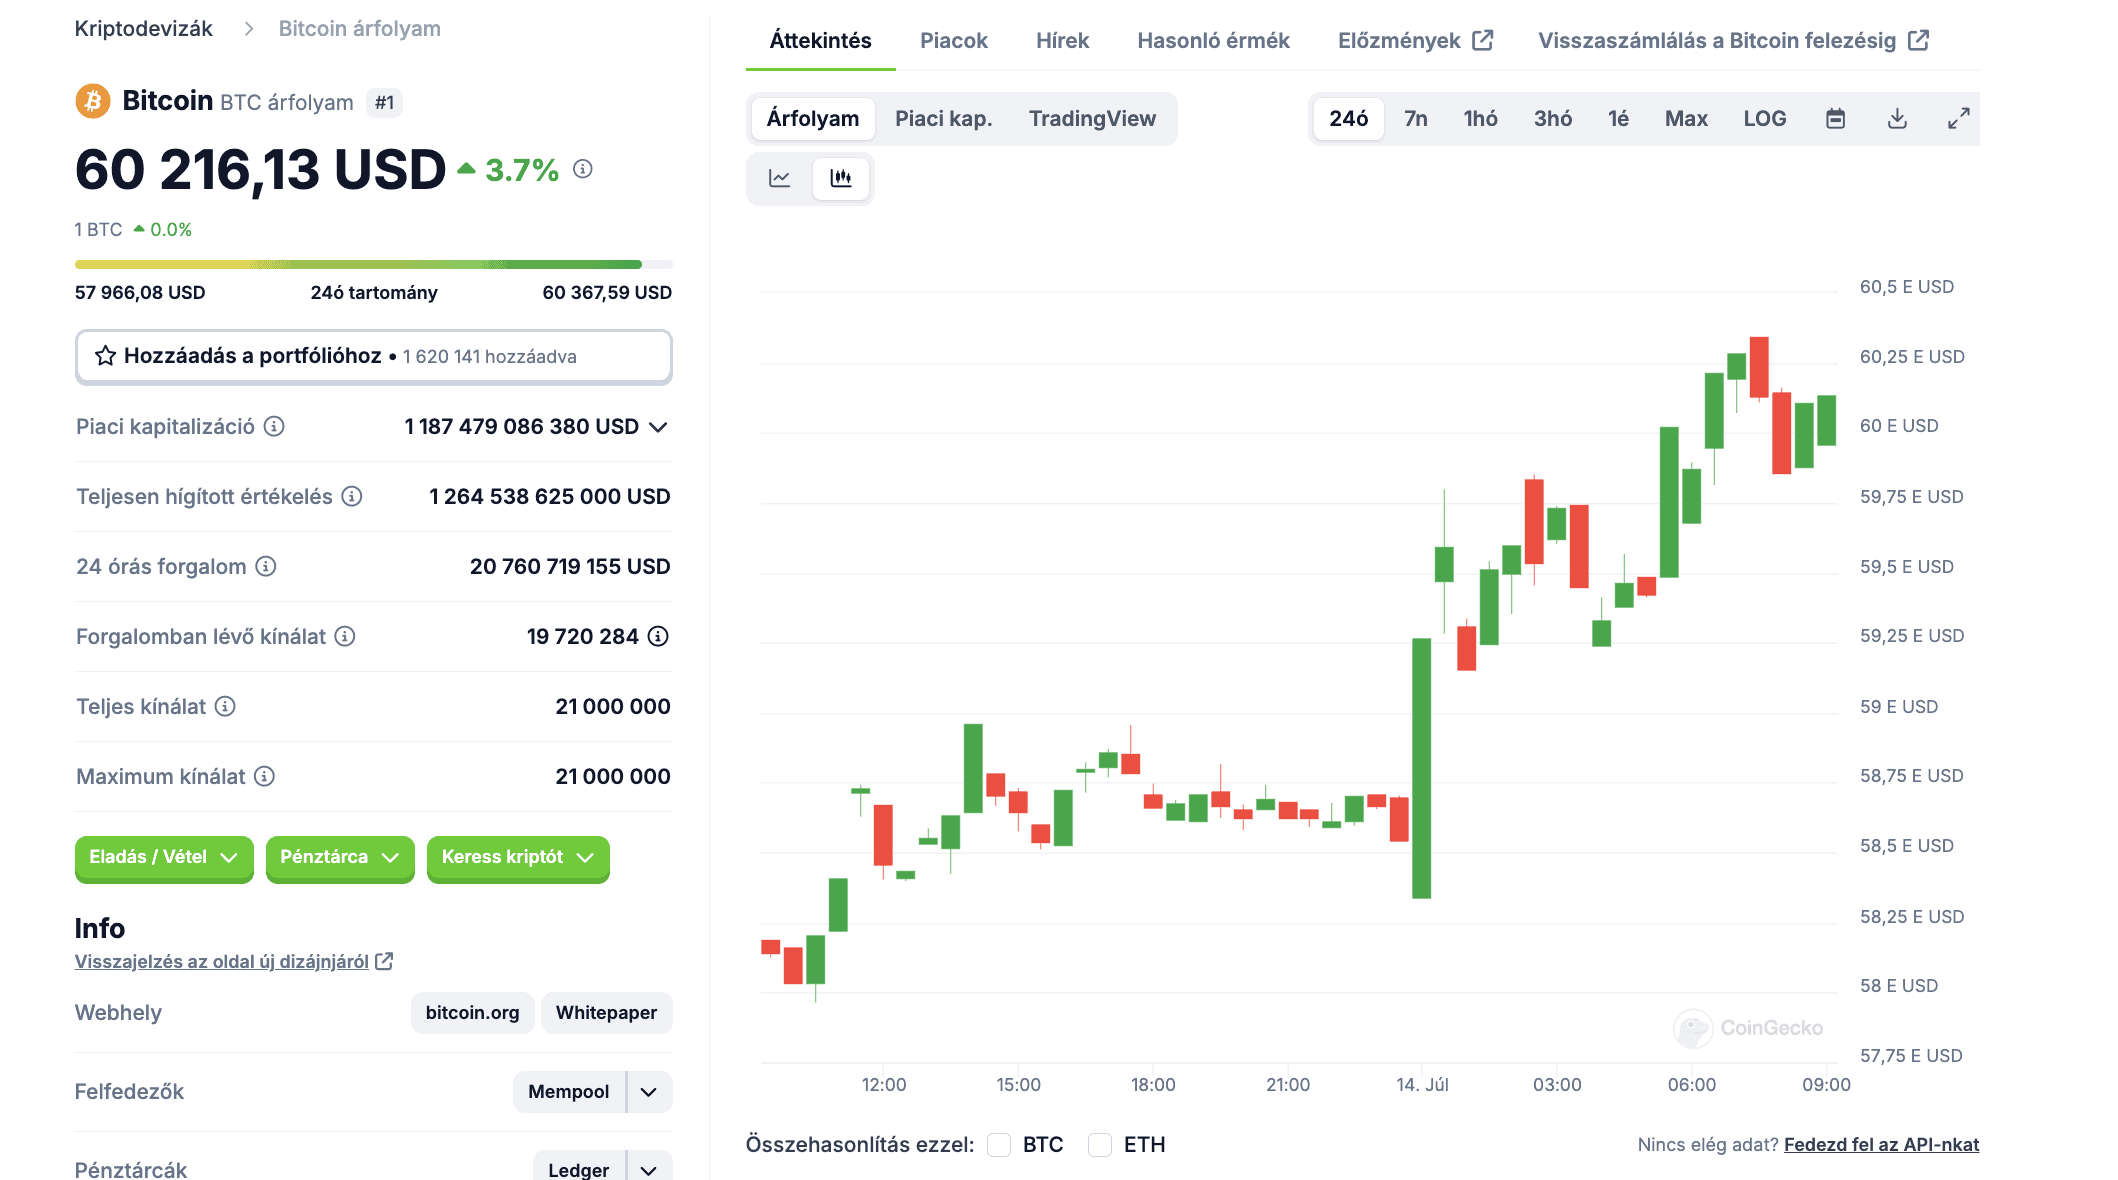This screenshot has width=2118, height=1180.
Task: Click the Bitcoin orange logo icon
Action: (x=93, y=101)
